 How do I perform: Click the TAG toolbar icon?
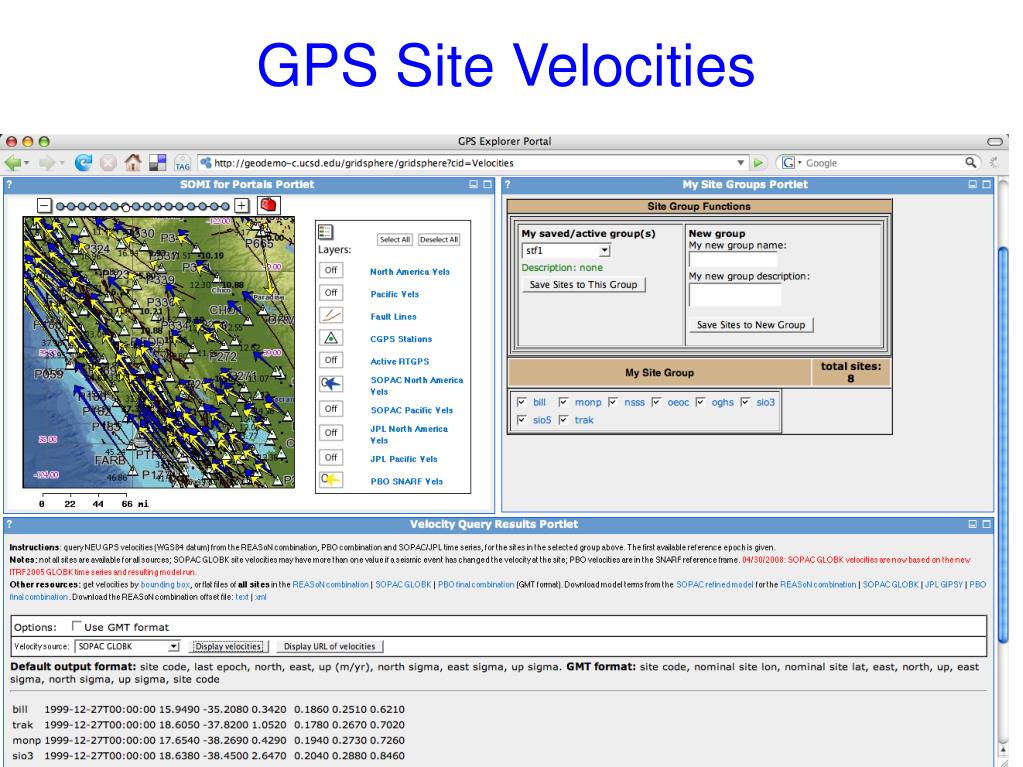pos(183,163)
